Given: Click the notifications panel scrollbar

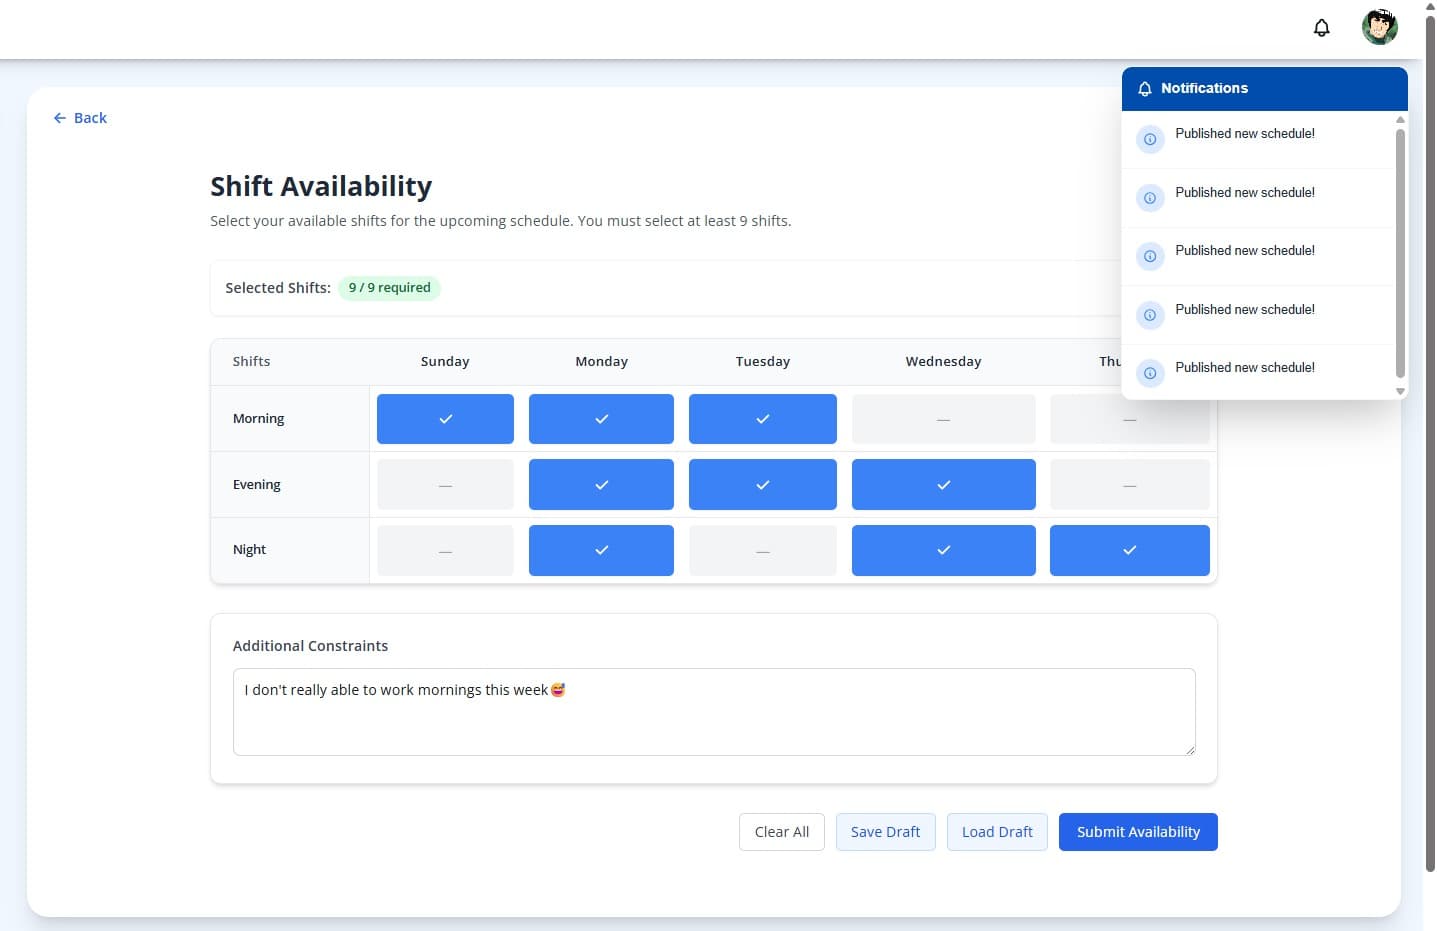Looking at the screenshot, I should point(1400,252).
